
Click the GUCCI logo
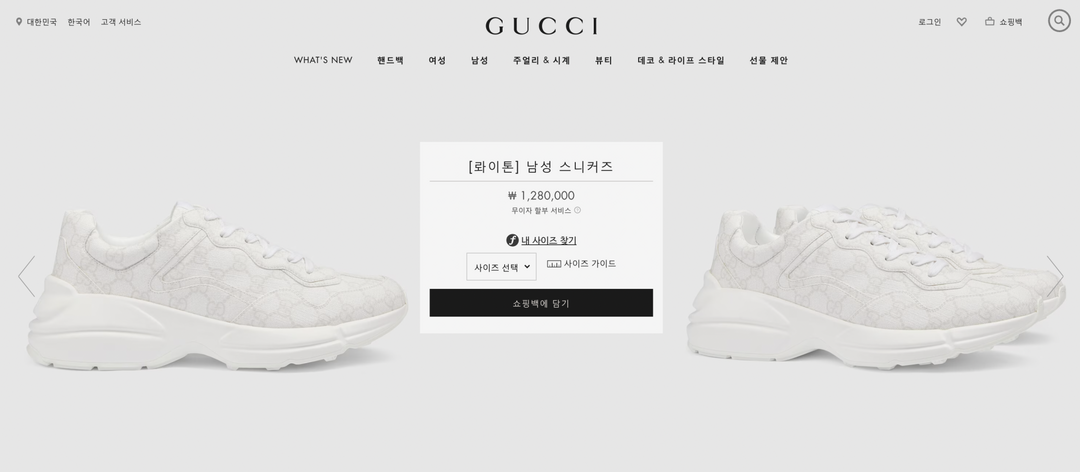coord(541,26)
